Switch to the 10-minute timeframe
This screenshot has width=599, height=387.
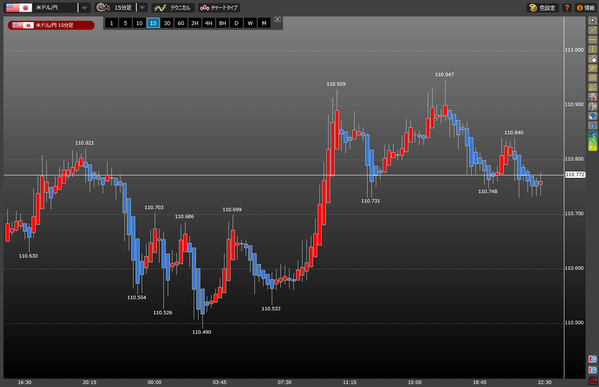[139, 23]
